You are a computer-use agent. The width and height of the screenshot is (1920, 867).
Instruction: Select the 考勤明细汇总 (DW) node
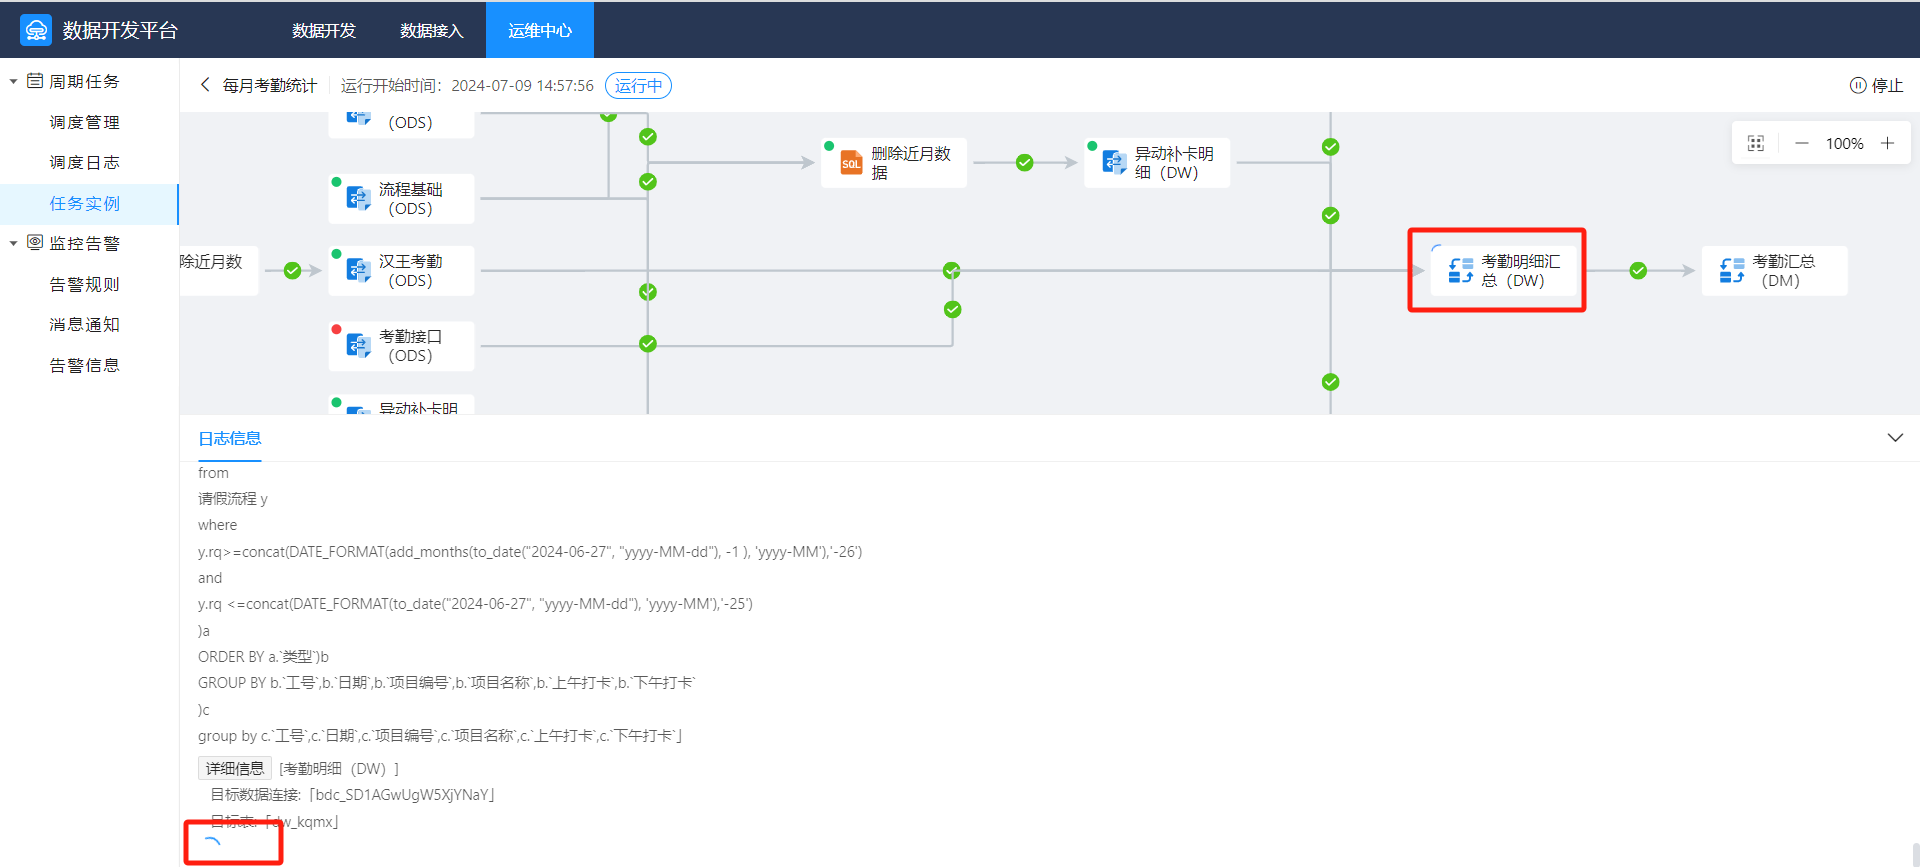point(1504,271)
